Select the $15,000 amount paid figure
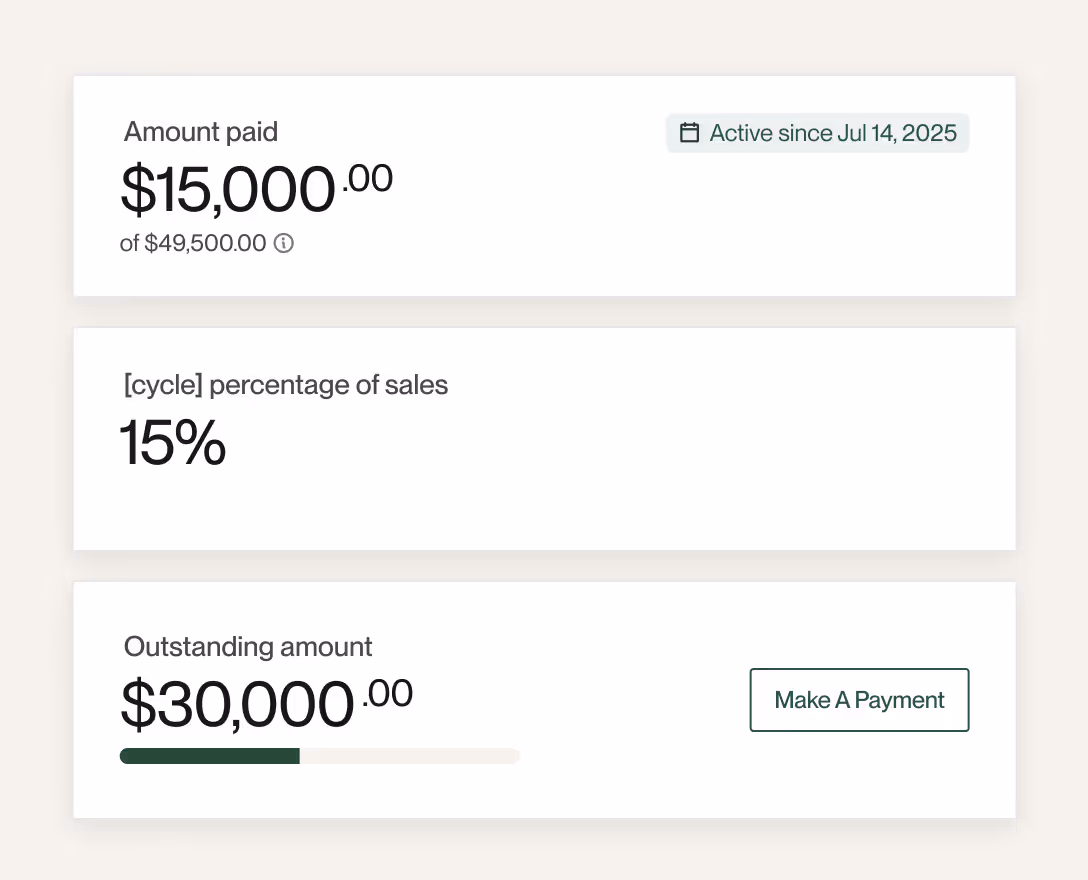 228,189
